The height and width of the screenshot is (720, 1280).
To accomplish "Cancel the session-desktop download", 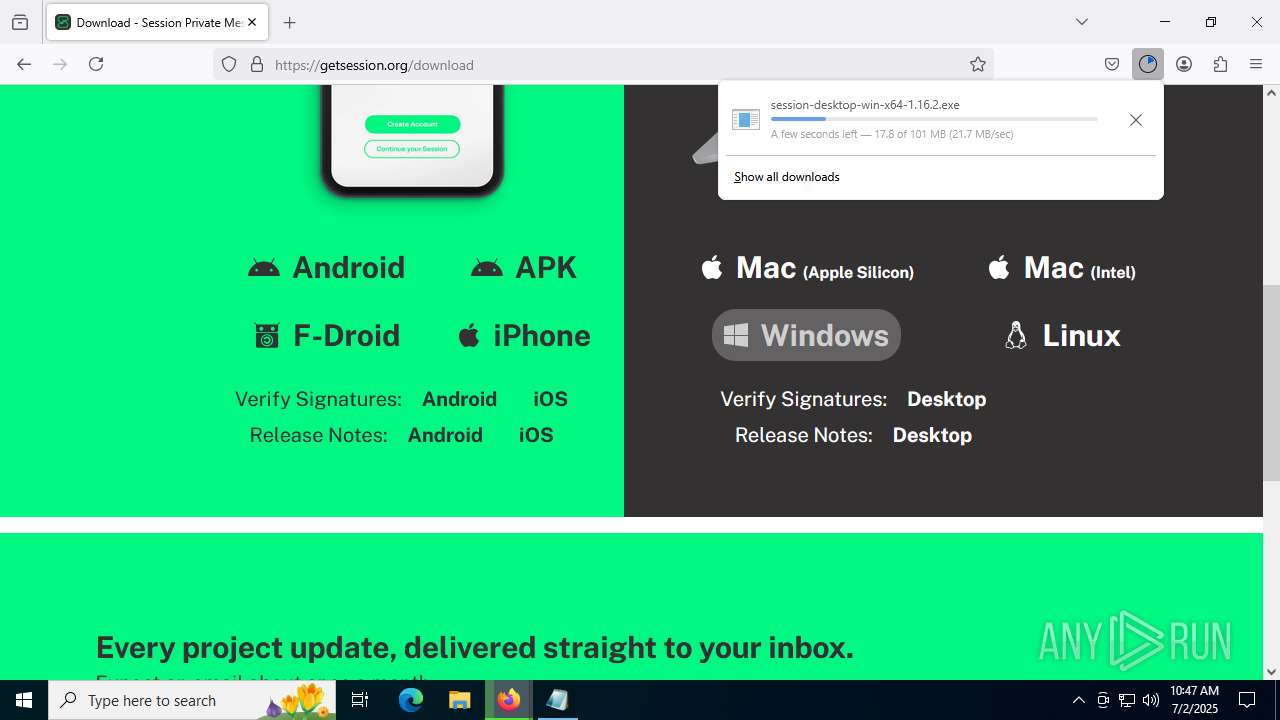I will [1135, 120].
